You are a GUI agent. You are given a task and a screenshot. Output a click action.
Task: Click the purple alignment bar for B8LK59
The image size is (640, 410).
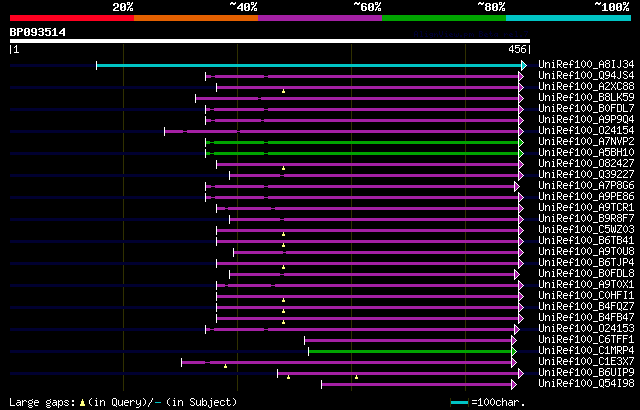pos(357,98)
